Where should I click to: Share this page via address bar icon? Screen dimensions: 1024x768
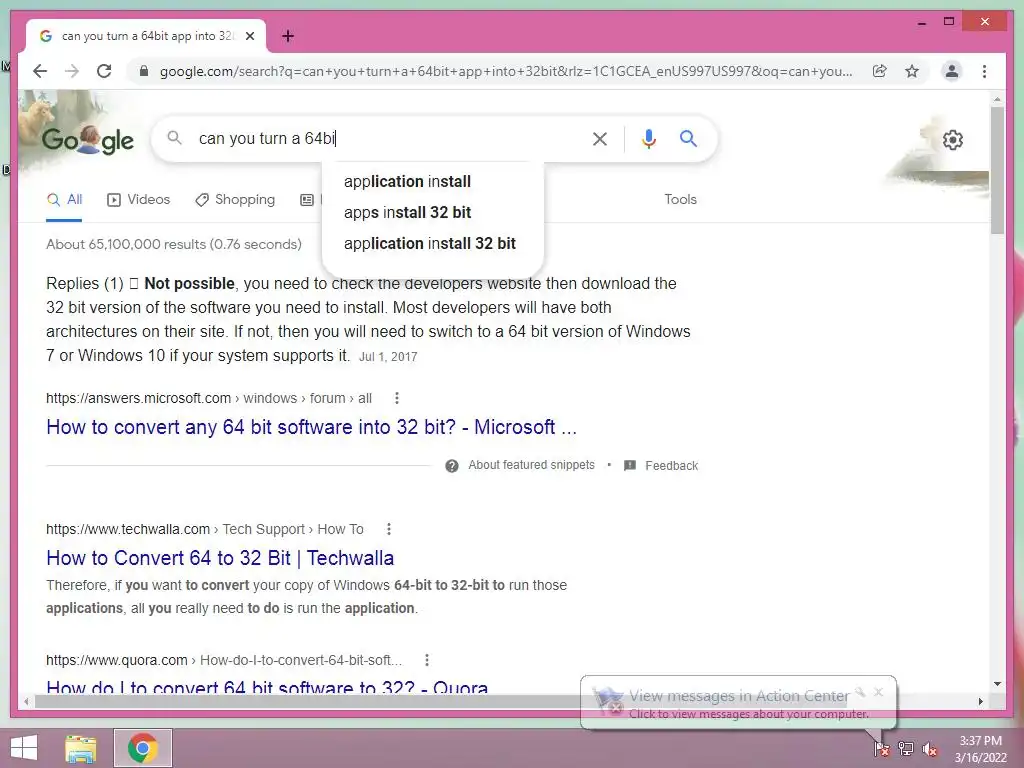pos(880,71)
